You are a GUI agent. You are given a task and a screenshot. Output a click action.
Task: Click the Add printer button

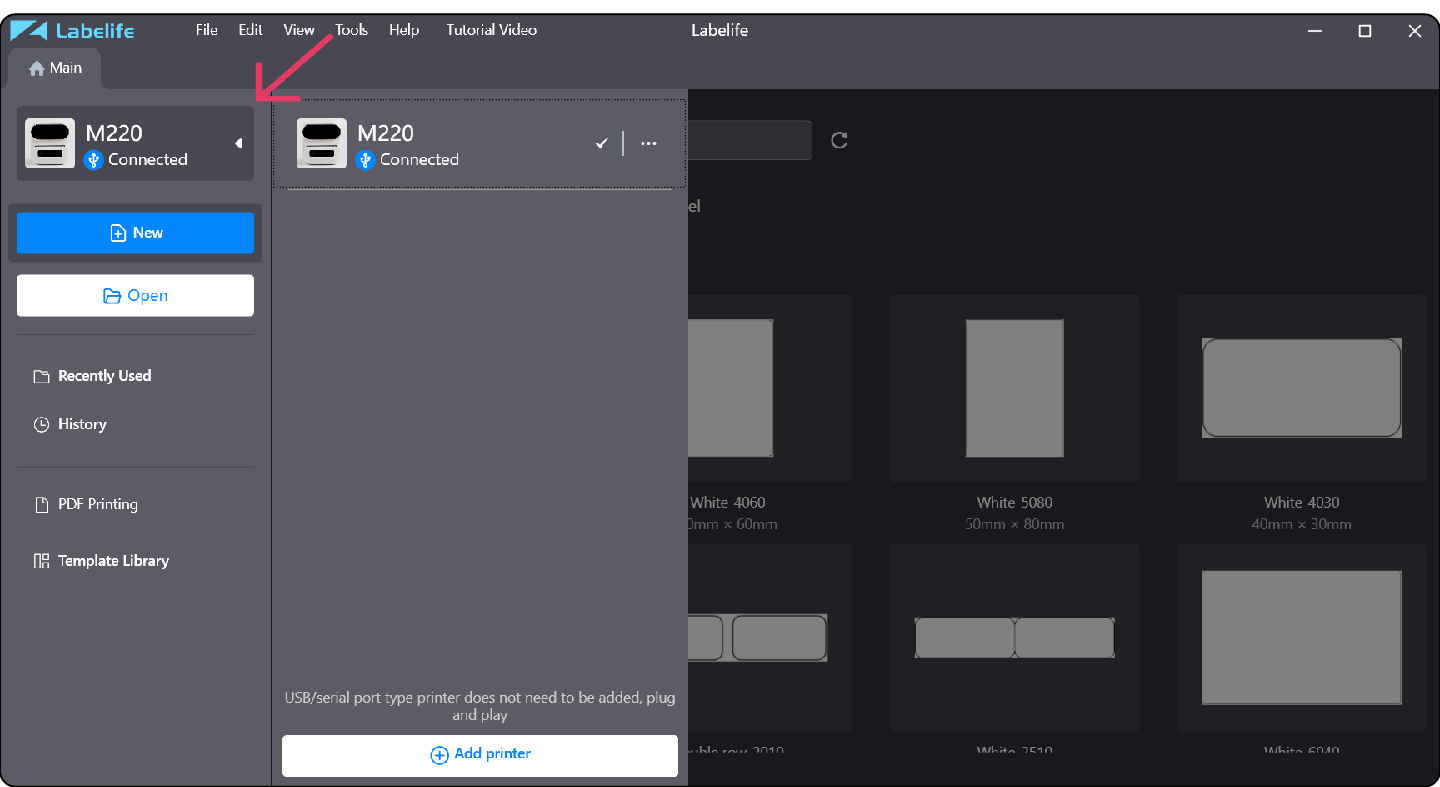tap(480, 755)
